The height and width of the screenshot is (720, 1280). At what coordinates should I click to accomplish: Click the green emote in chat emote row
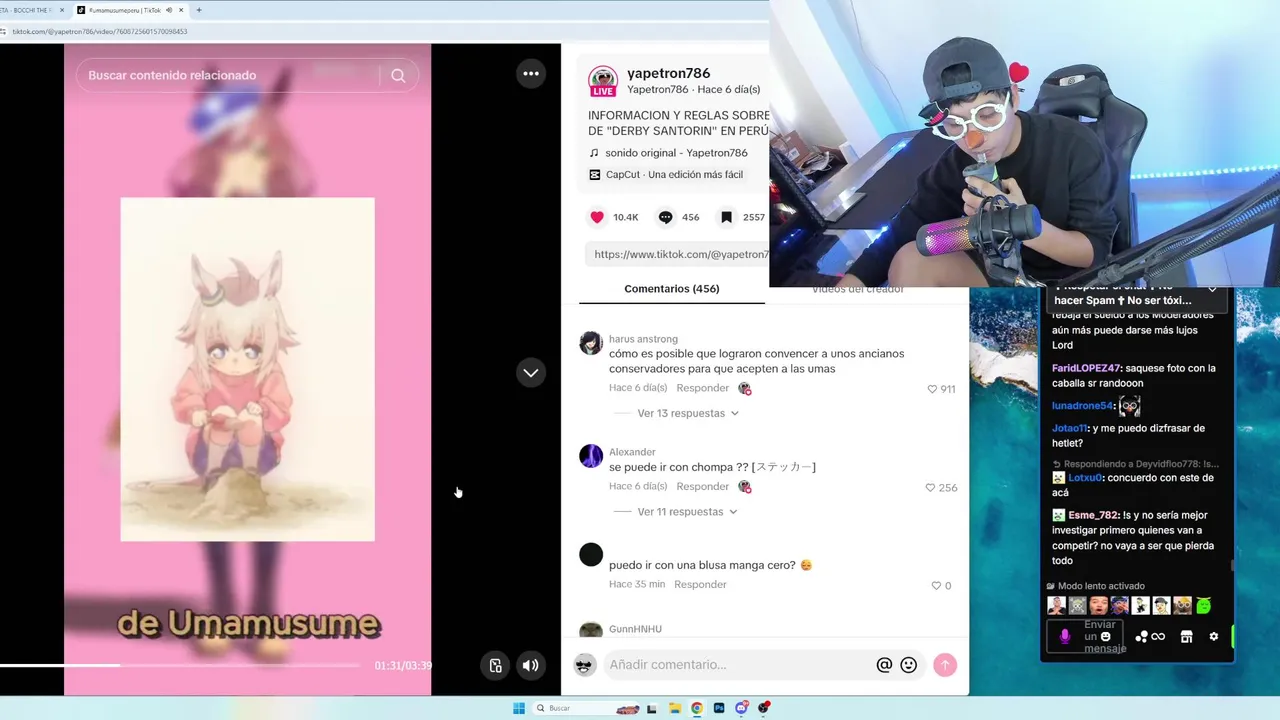tap(1204, 605)
